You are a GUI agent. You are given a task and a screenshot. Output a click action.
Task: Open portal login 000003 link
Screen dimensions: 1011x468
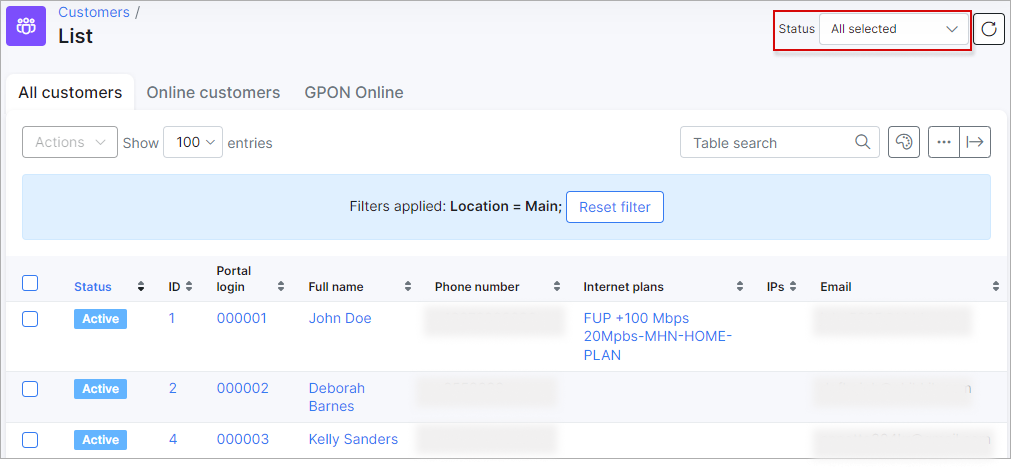click(242, 440)
